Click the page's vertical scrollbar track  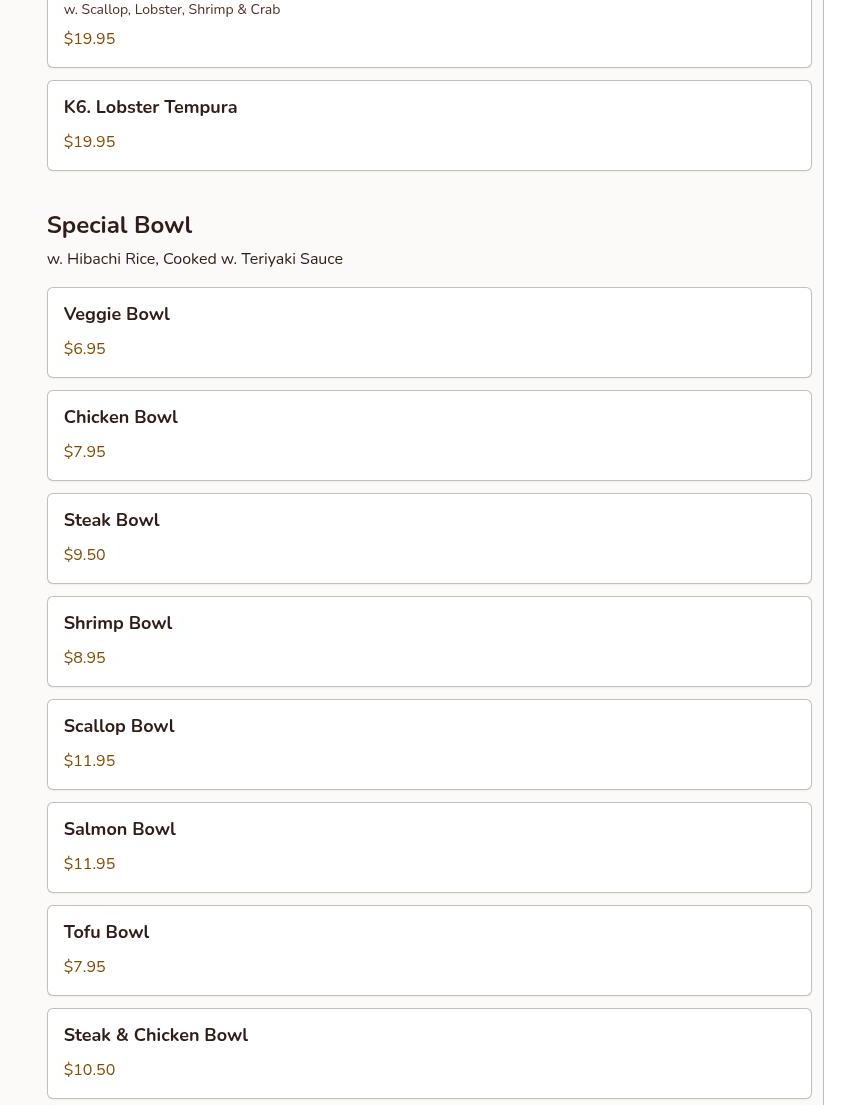833,552
